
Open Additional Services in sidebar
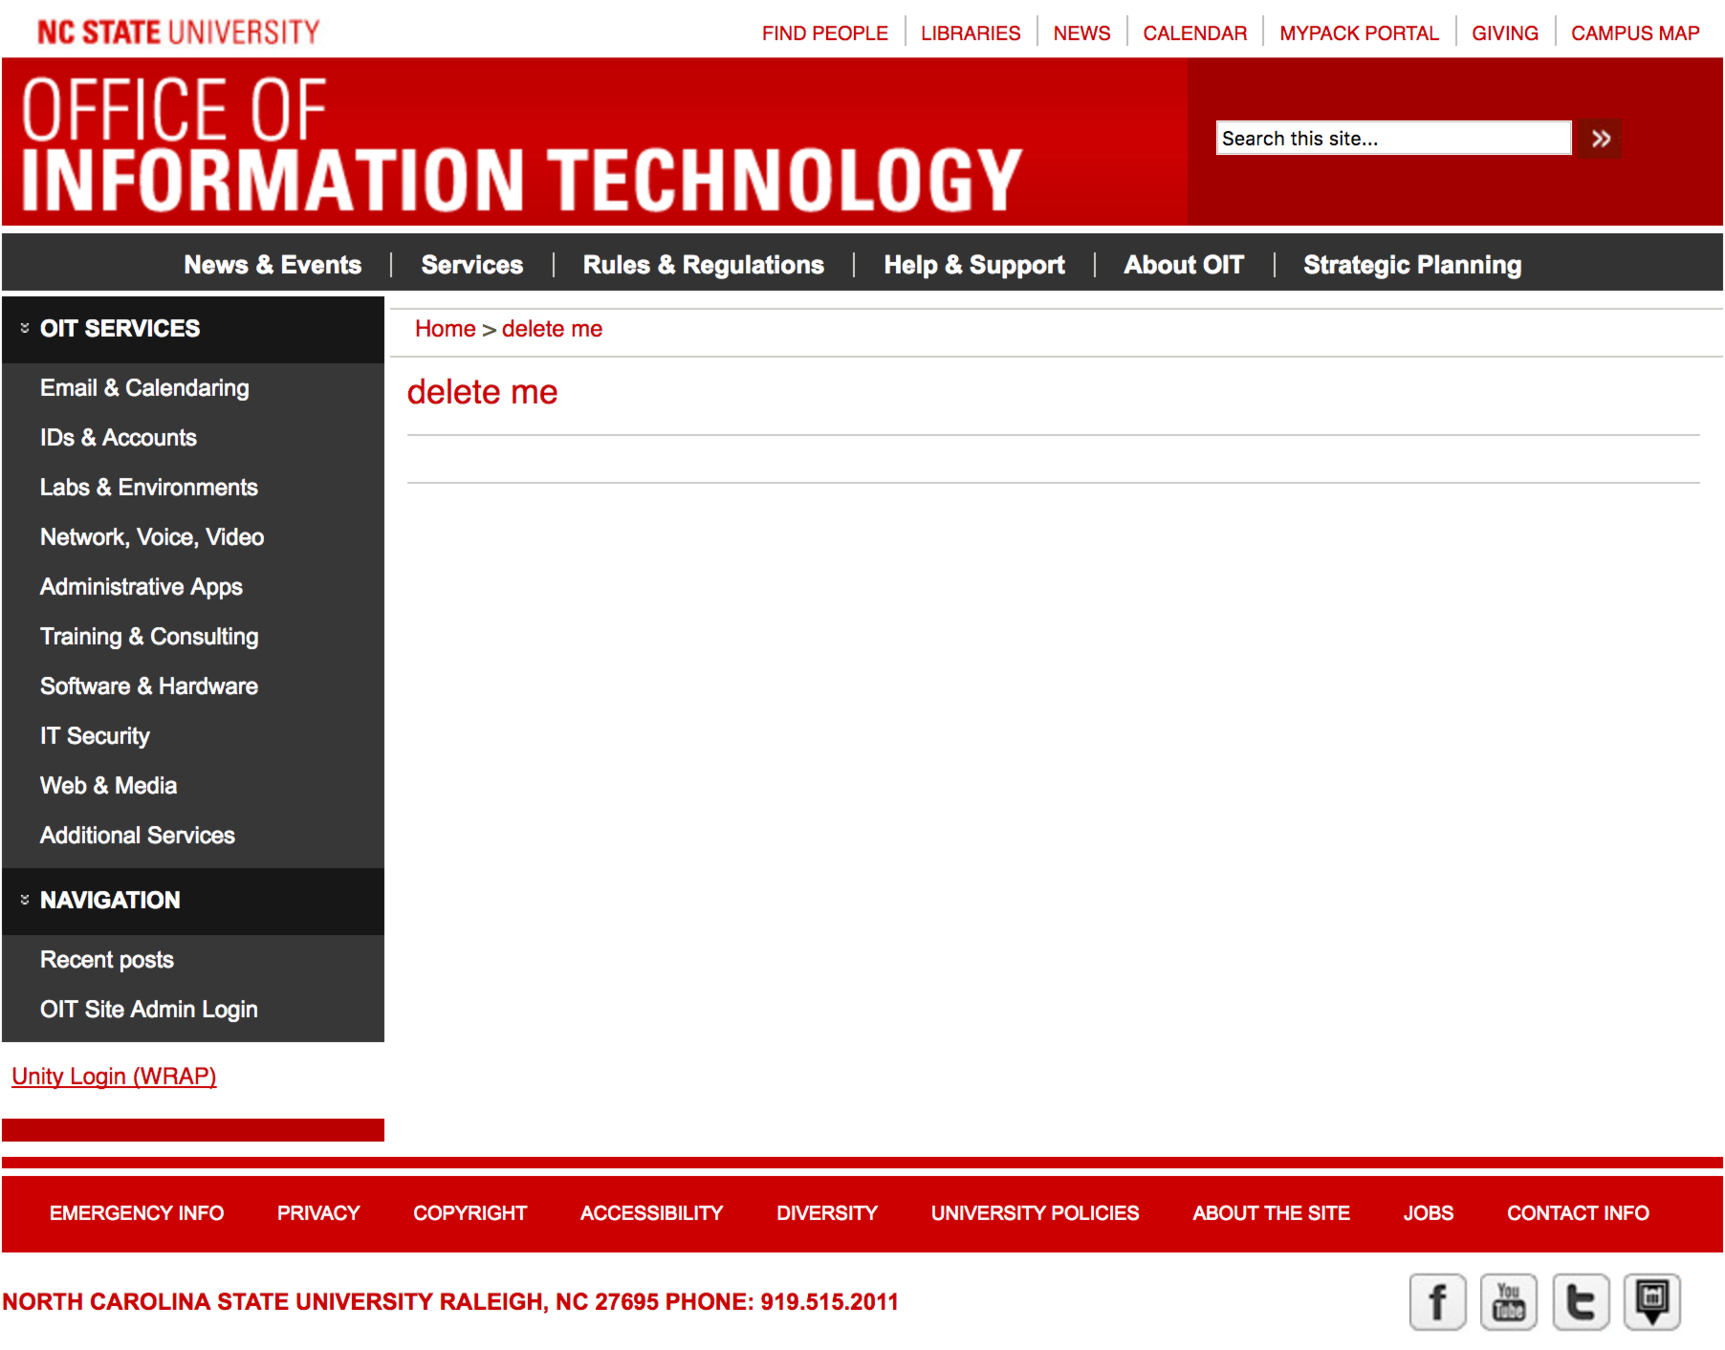[137, 835]
